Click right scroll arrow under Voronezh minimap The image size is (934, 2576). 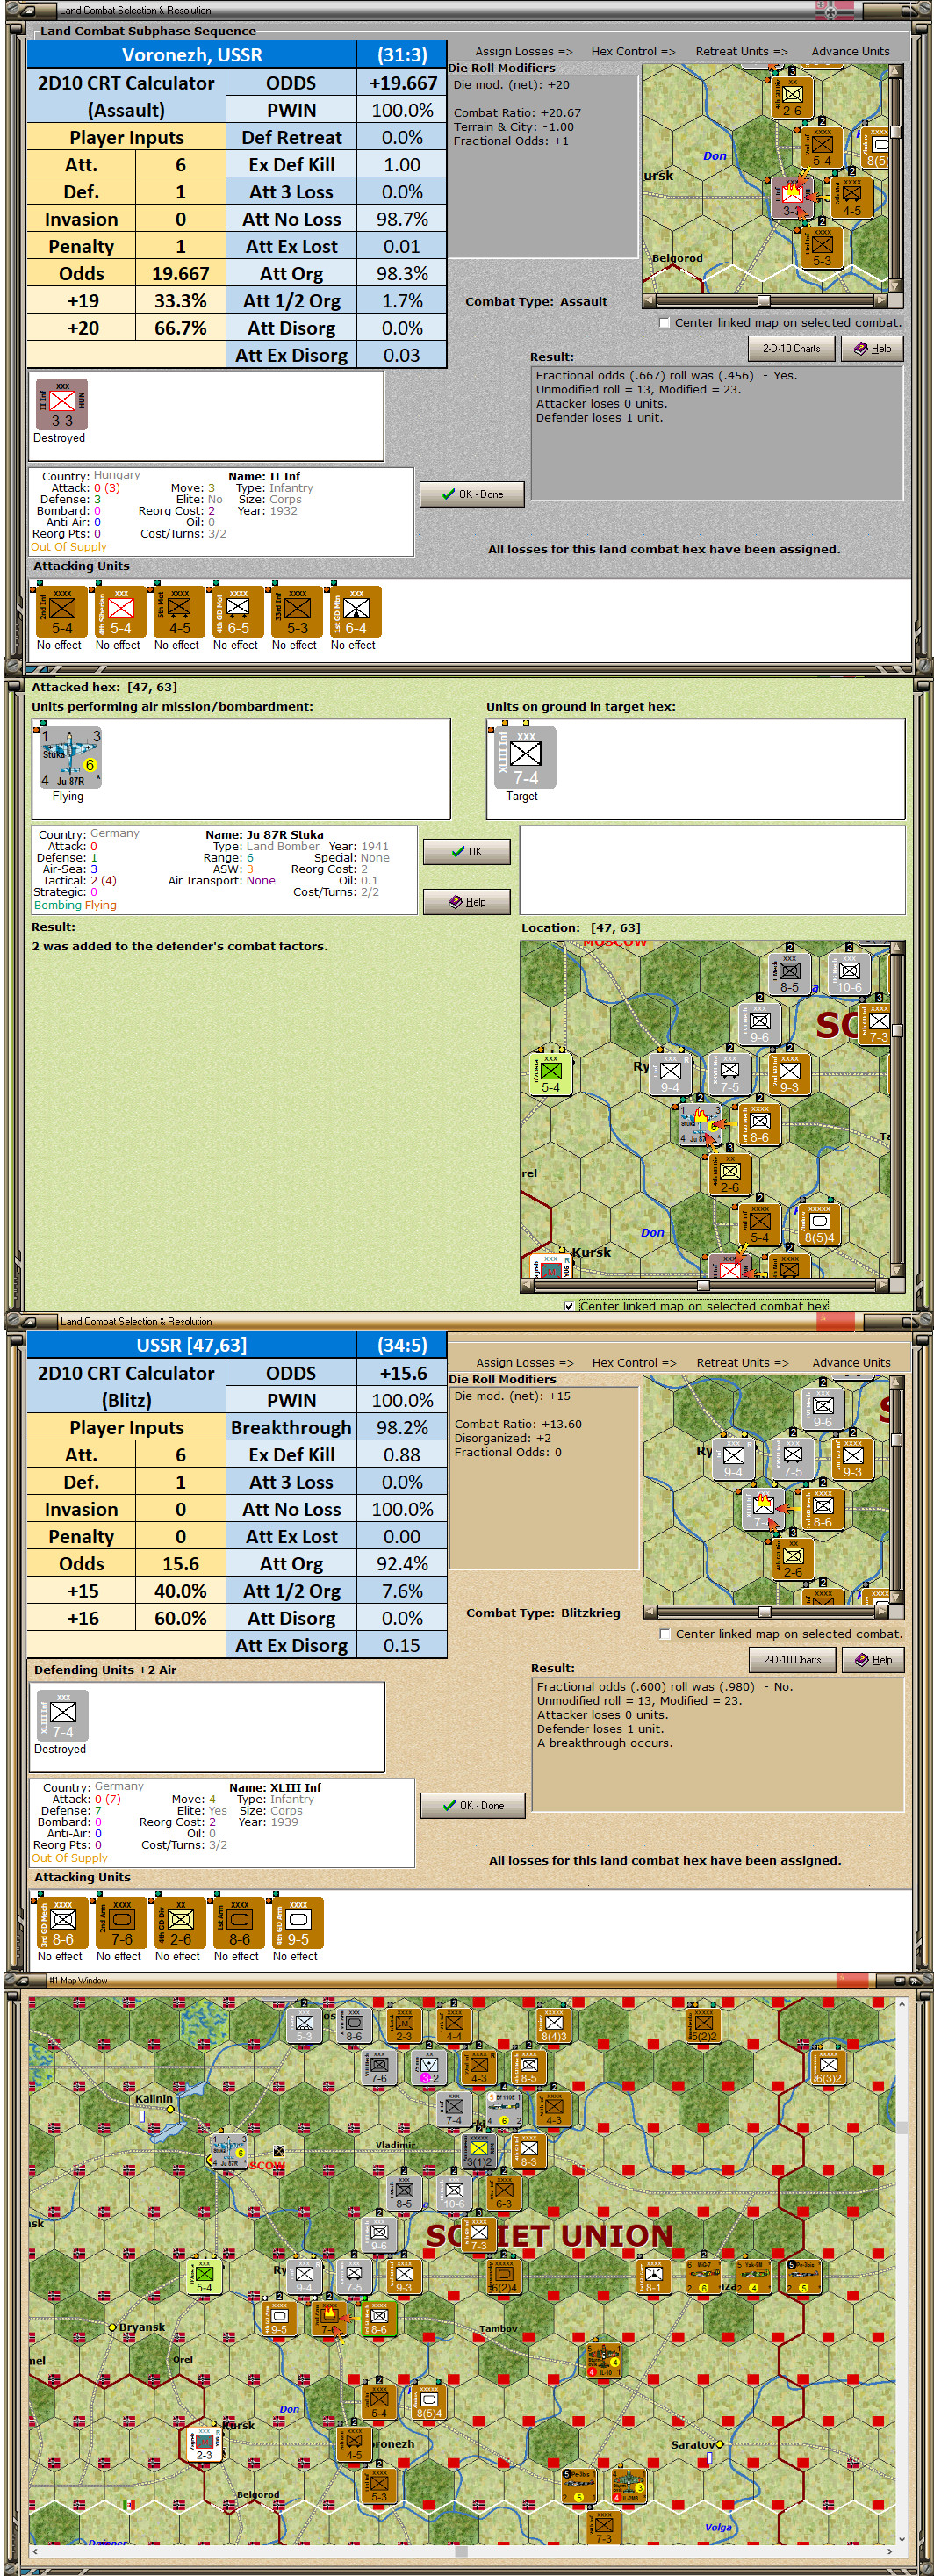(x=881, y=300)
